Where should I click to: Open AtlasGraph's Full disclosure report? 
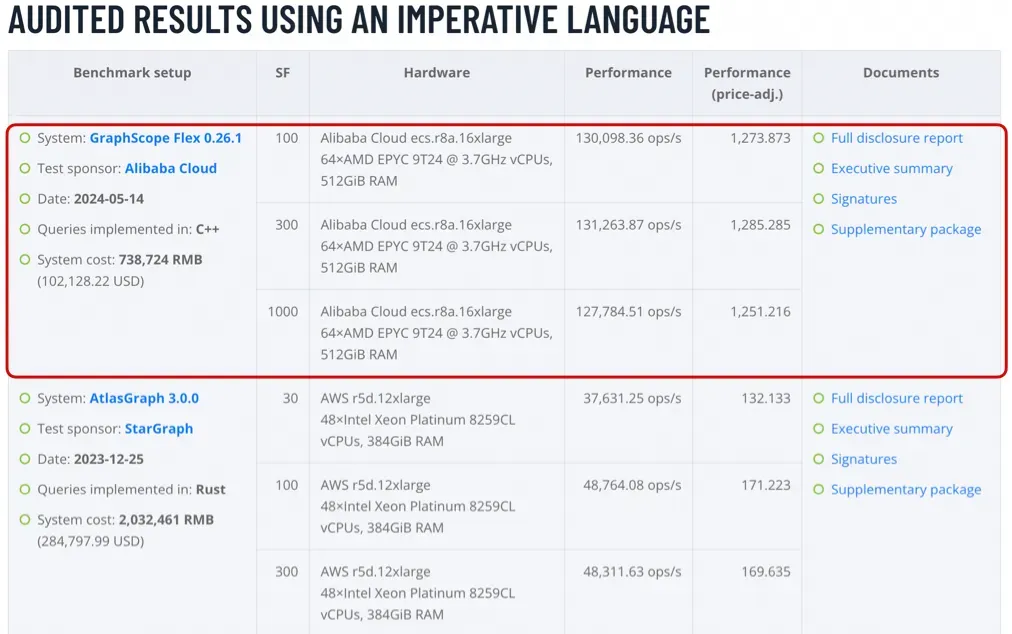pos(896,398)
